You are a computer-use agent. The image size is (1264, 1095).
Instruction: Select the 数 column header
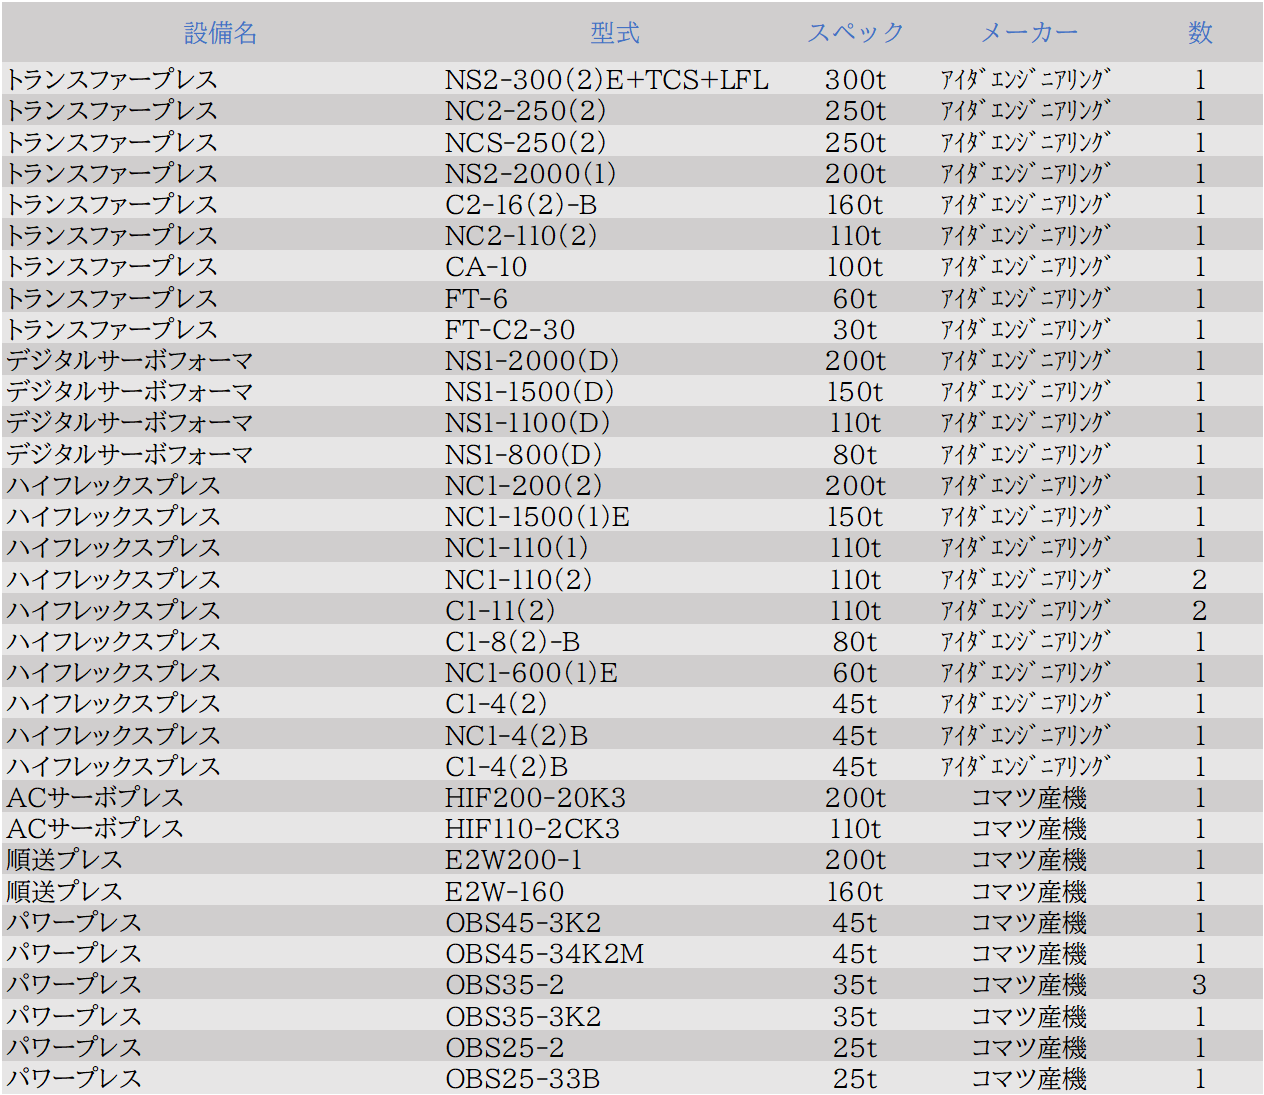[1200, 33]
